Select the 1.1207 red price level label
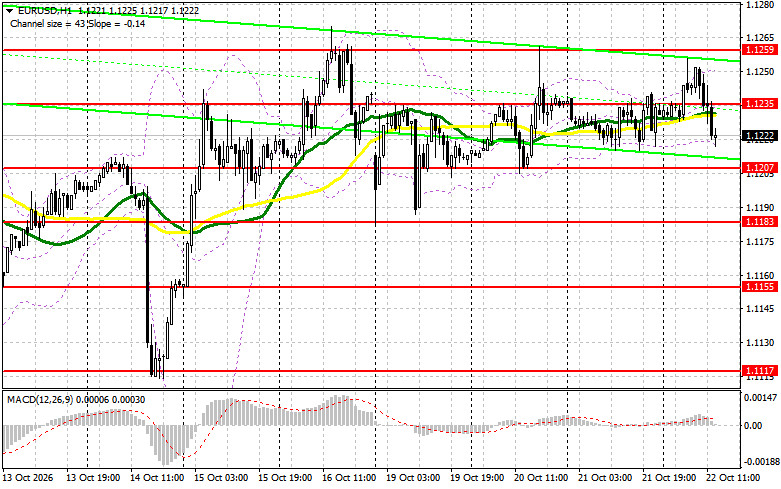 pyautogui.click(x=760, y=168)
